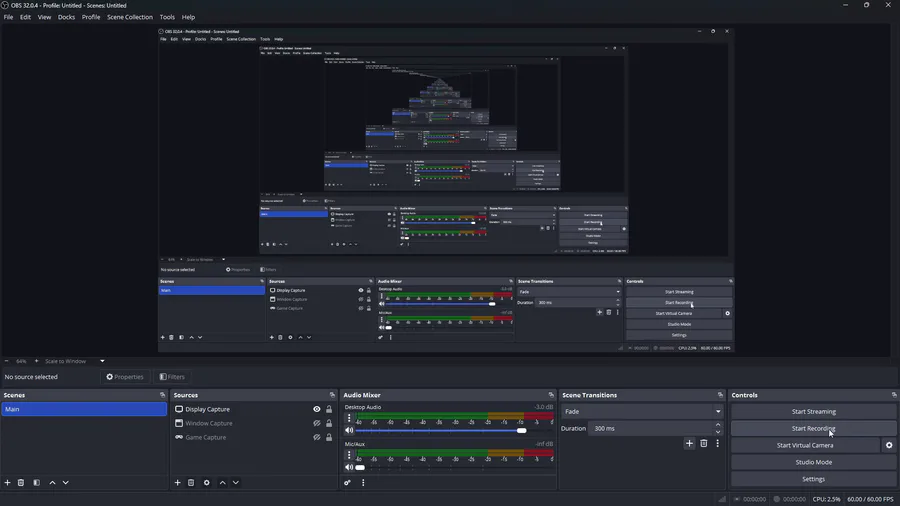Screen dimensions: 900x506
Task: Open Scale to Window preview scaling dropdown
Action: (x=75, y=361)
